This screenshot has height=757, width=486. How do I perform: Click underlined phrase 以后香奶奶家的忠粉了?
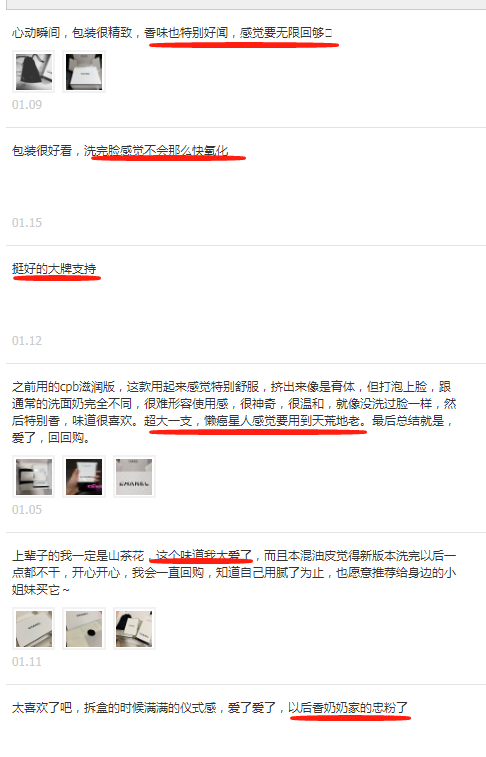(348, 708)
